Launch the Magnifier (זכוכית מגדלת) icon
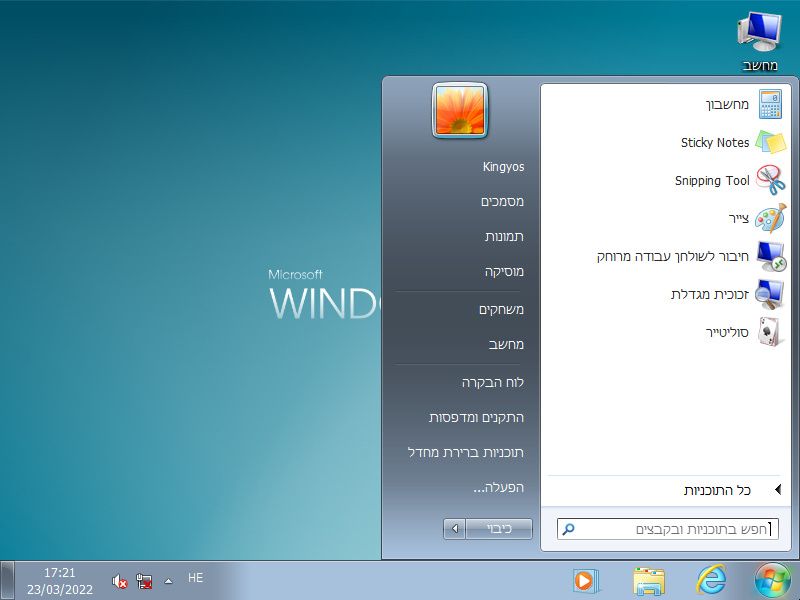The width and height of the screenshot is (800, 600). (770, 294)
